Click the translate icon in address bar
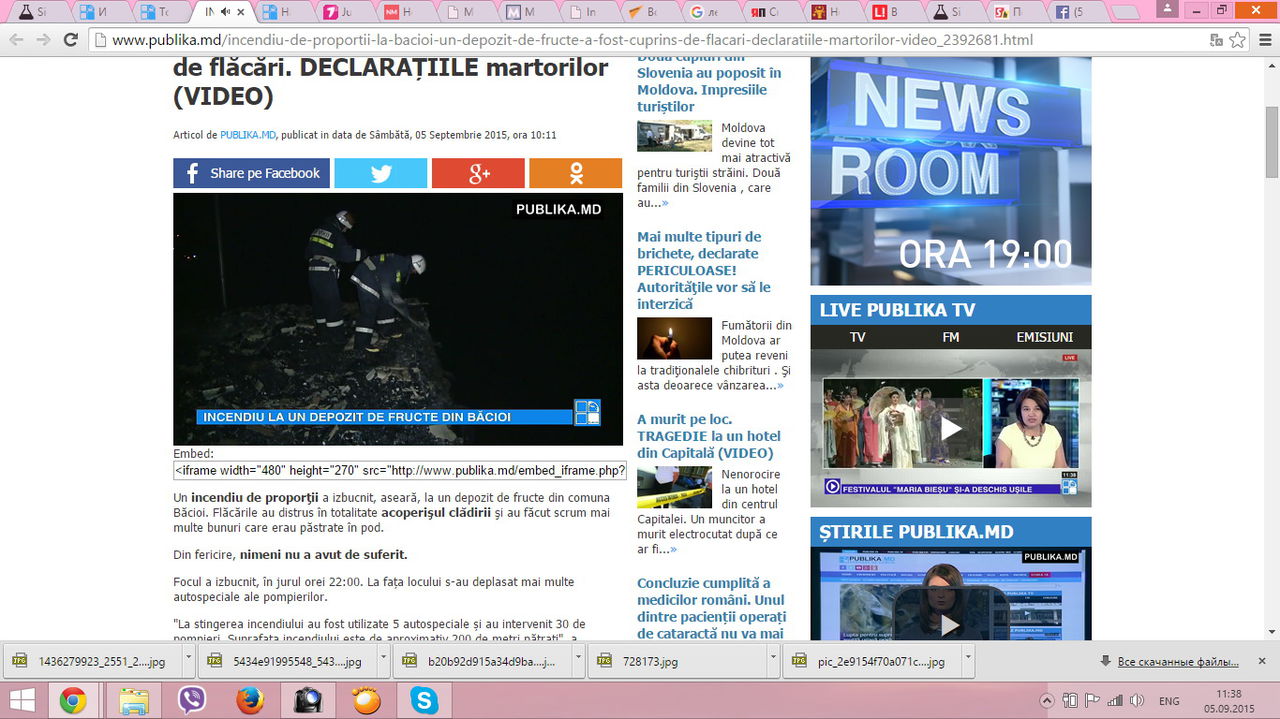The image size is (1280, 719). 1216,40
